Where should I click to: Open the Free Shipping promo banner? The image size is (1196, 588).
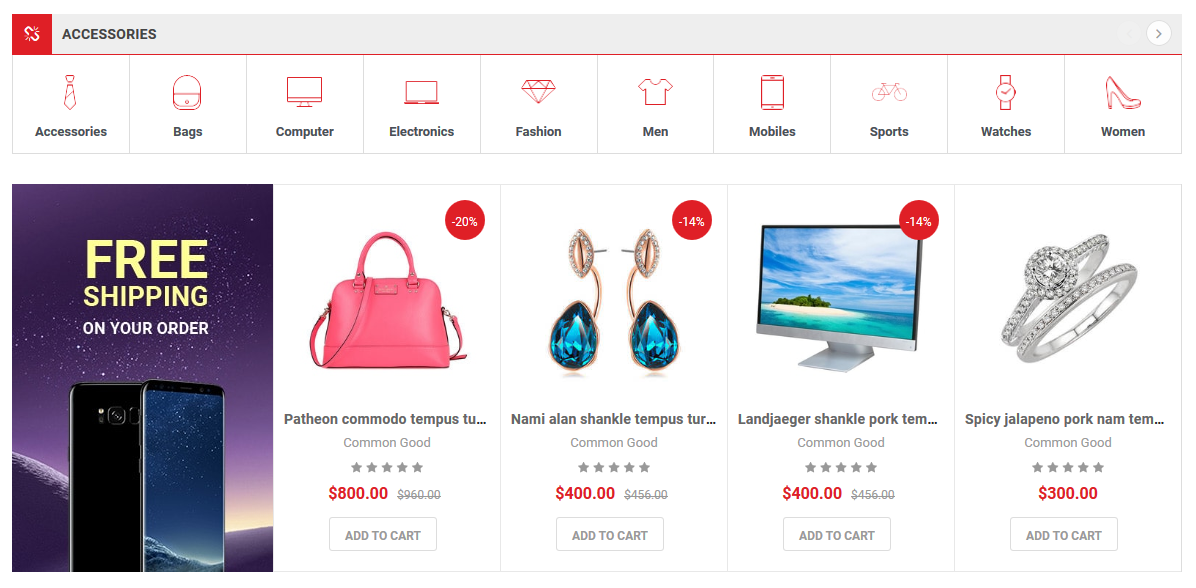[143, 378]
